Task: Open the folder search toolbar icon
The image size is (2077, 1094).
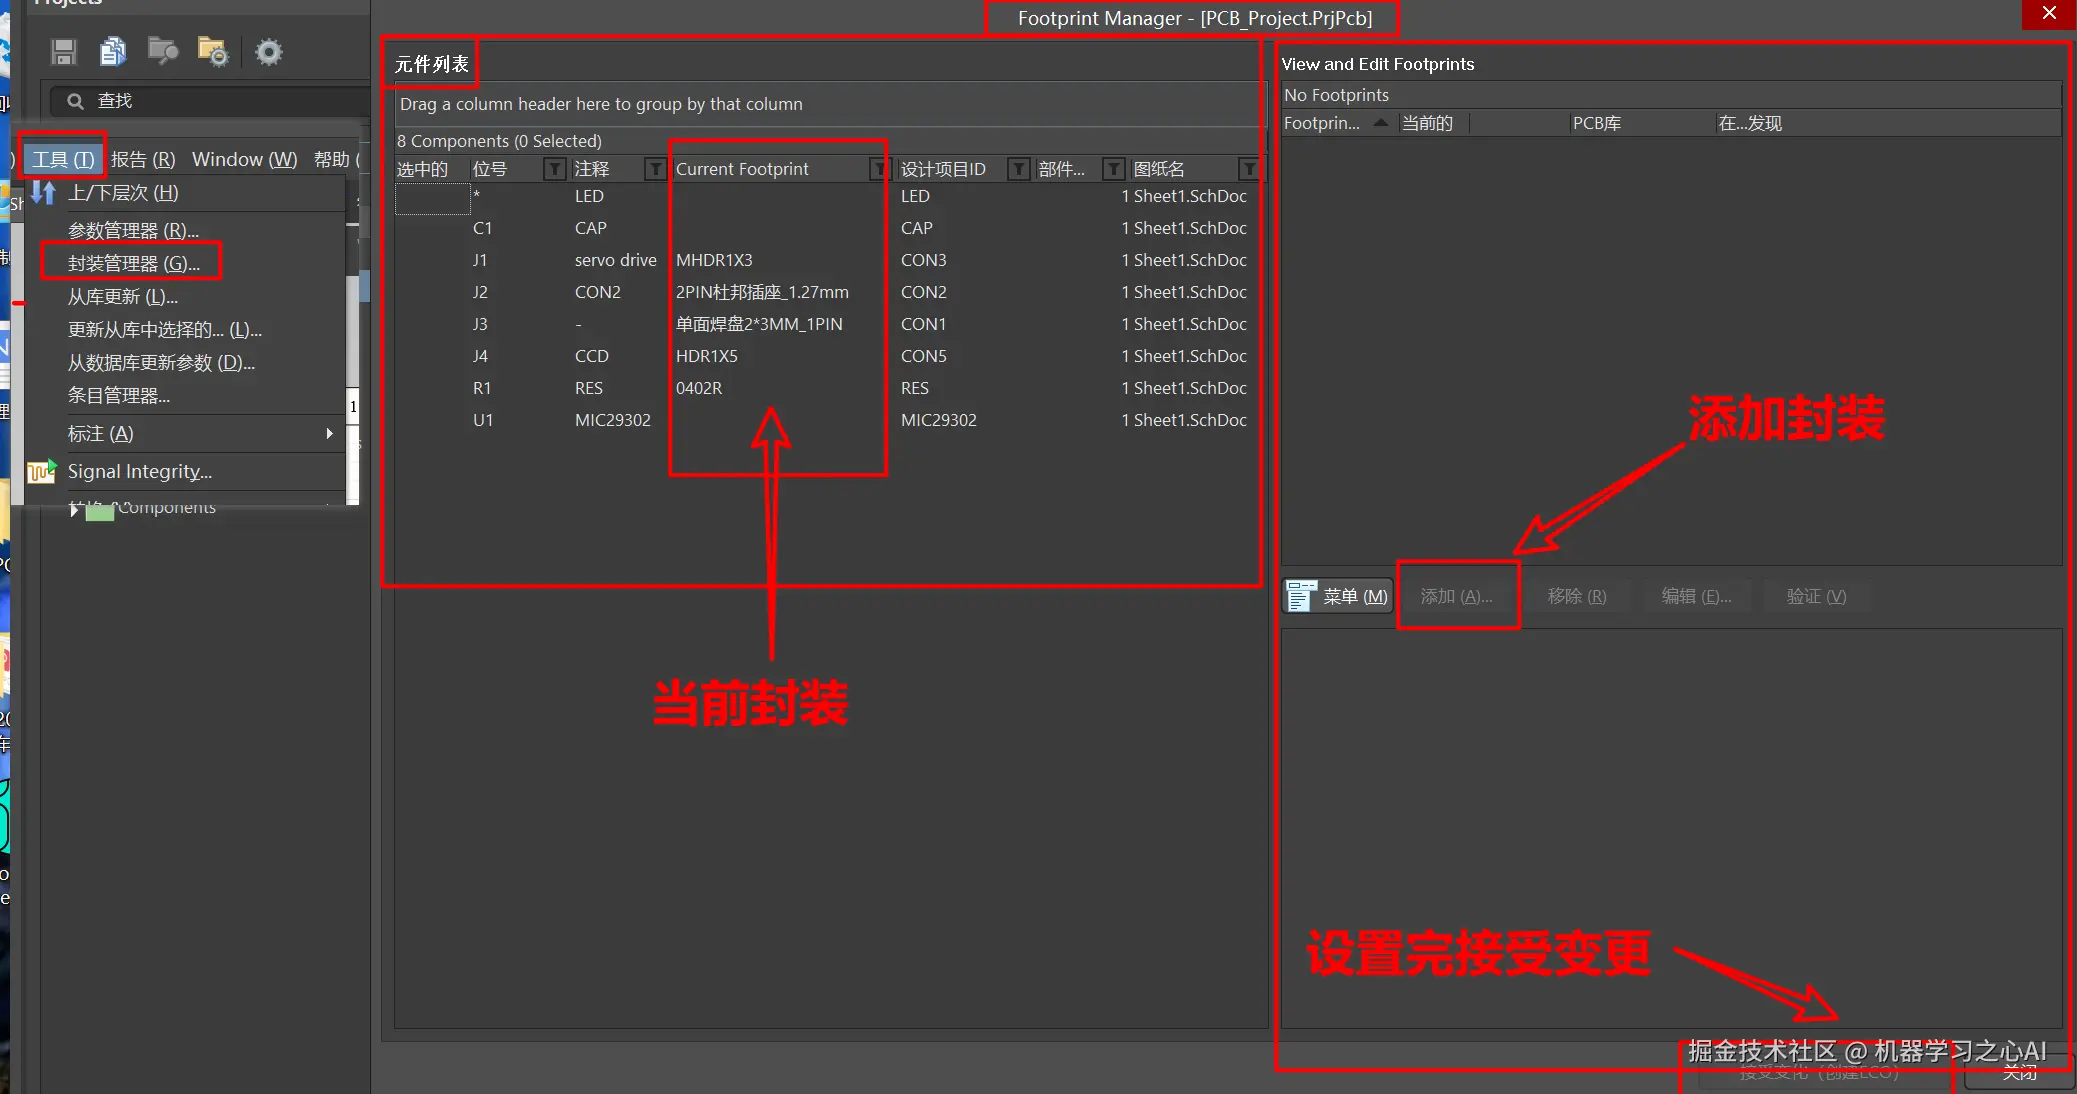Action: point(163,51)
